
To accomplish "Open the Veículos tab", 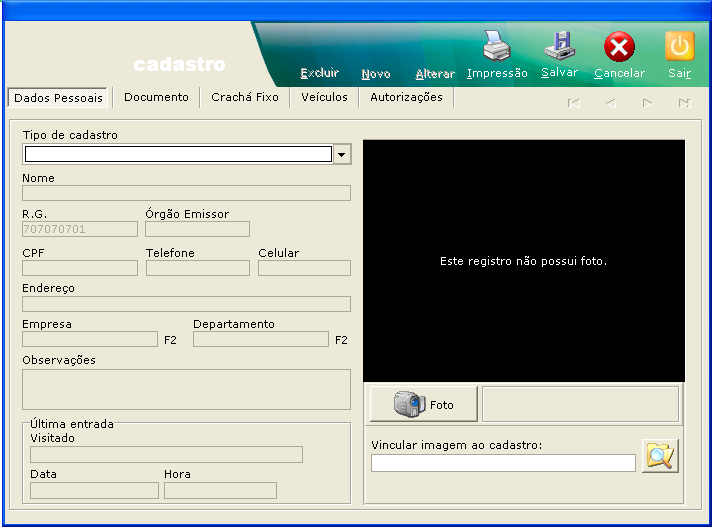I will tap(324, 97).
